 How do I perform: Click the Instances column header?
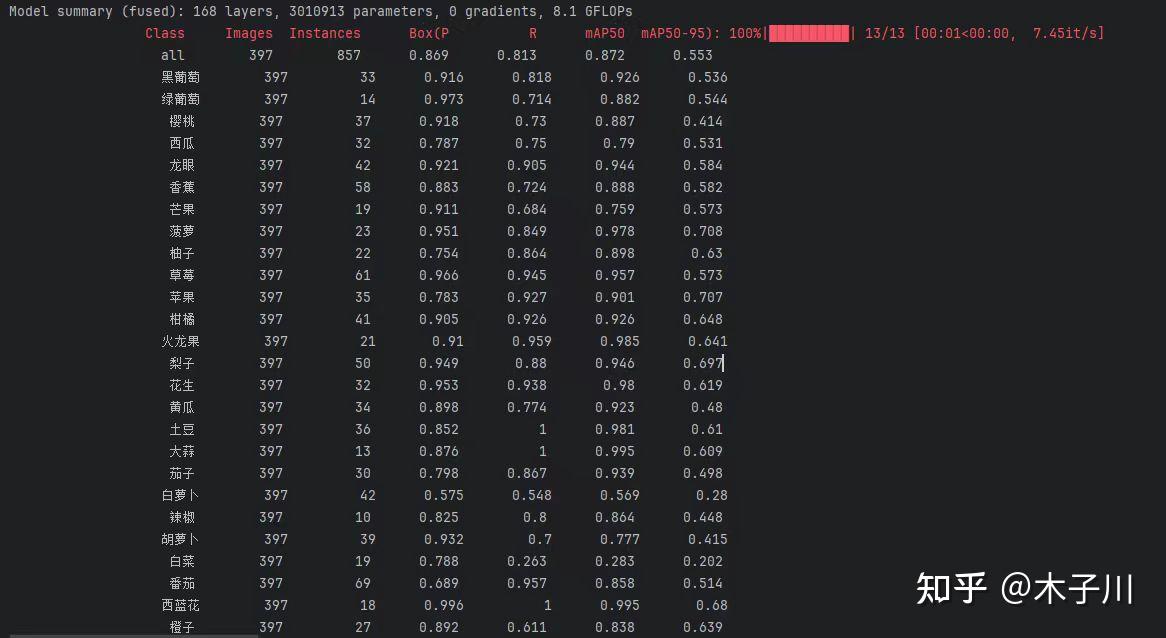click(x=325, y=33)
